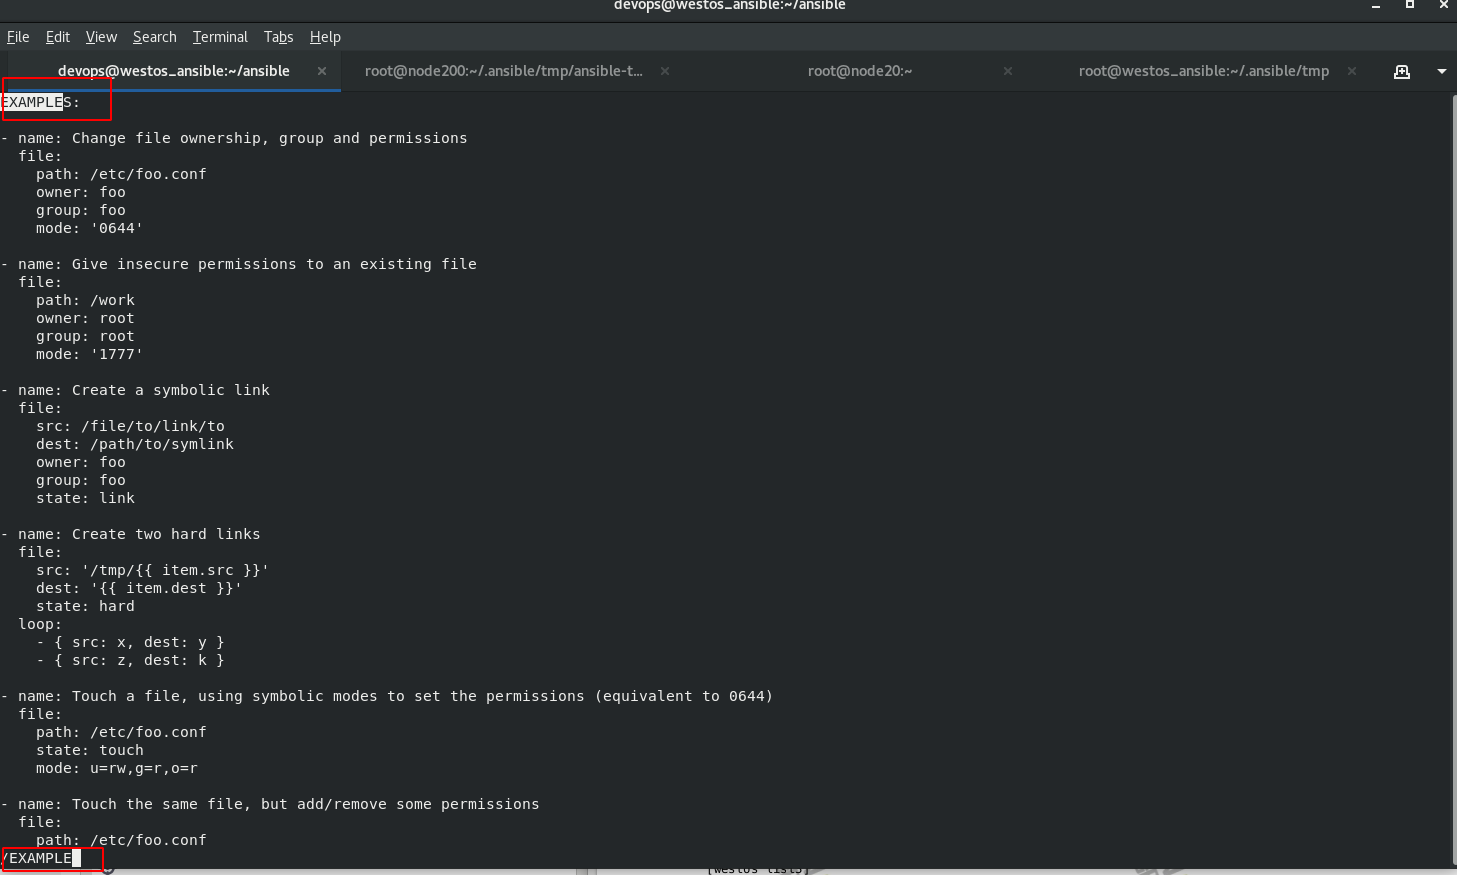Click the new tab icon button
This screenshot has height=875, width=1457.
[x=1402, y=71]
